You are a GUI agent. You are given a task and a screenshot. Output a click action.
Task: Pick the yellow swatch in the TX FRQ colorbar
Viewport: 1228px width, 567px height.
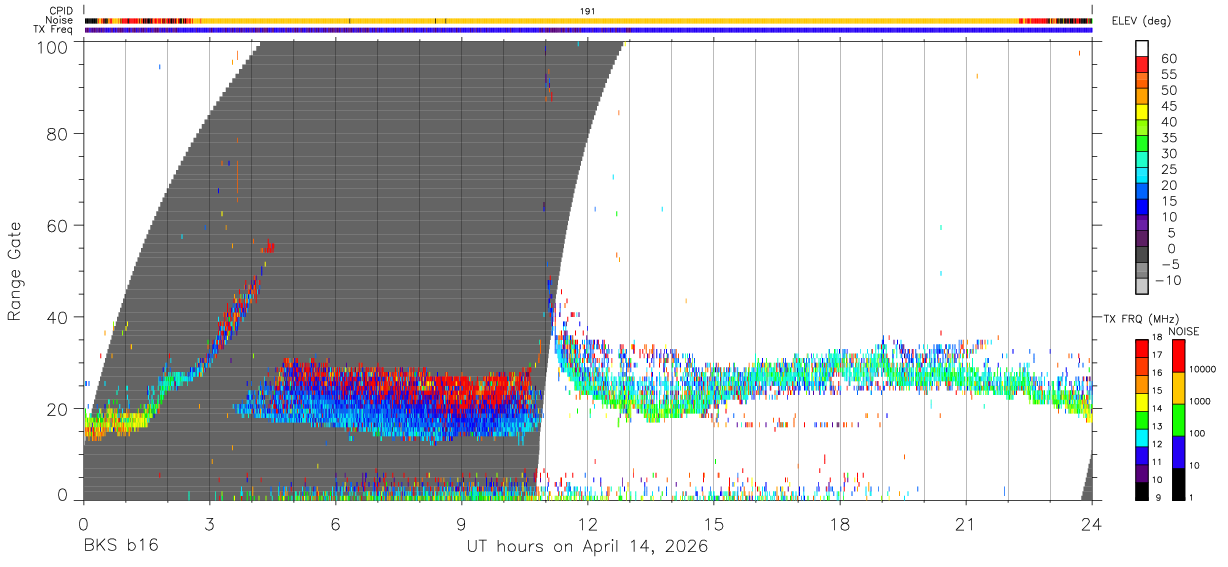[x=1142, y=403]
